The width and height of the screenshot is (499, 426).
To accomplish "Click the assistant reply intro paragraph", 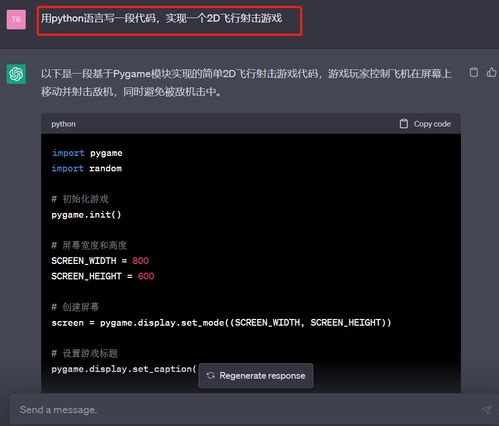I will tap(246, 82).
